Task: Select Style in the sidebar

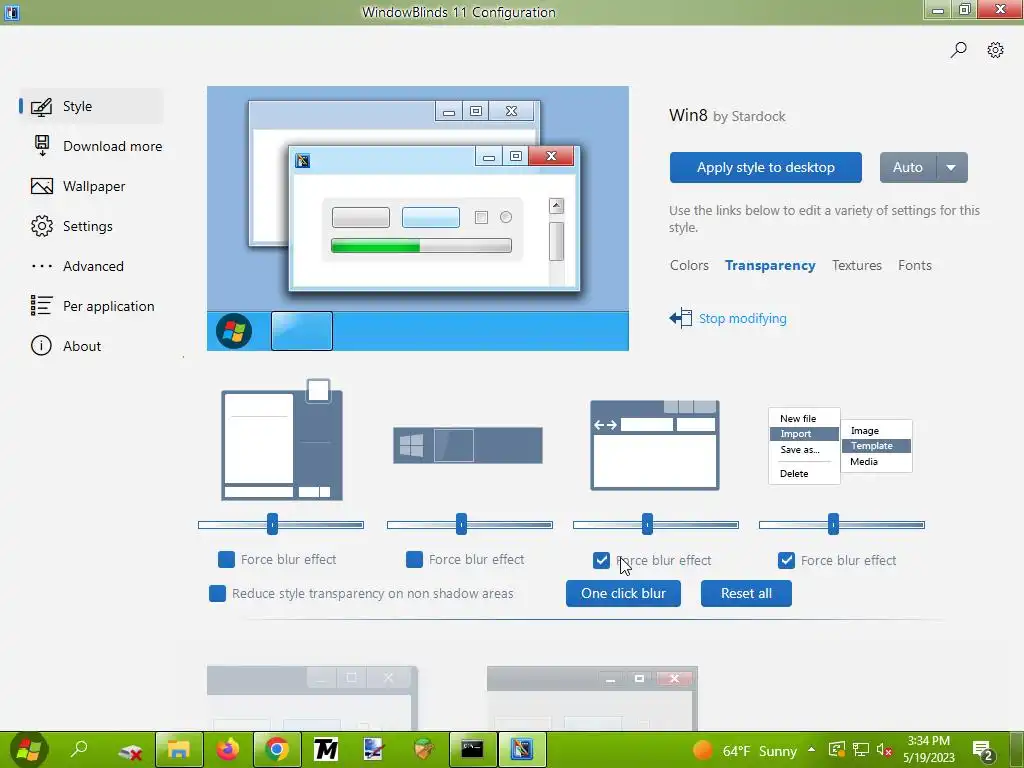Action: (x=90, y=106)
